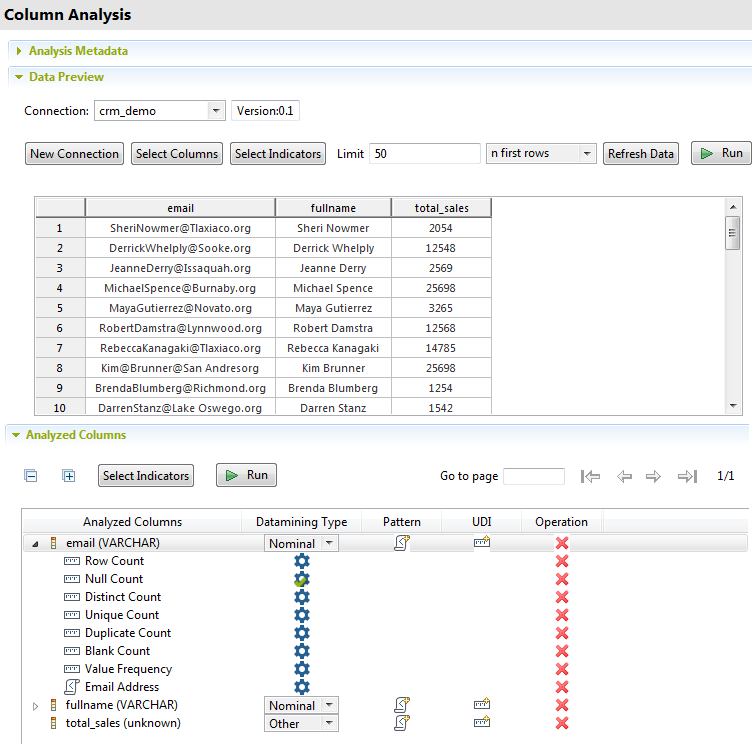This screenshot has height=746, width=752.
Task: Expand the Analysis Metadata section
Action: (18, 51)
